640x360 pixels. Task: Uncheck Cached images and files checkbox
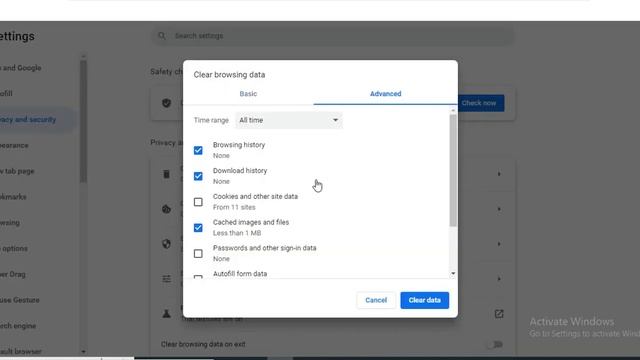[x=198, y=228]
